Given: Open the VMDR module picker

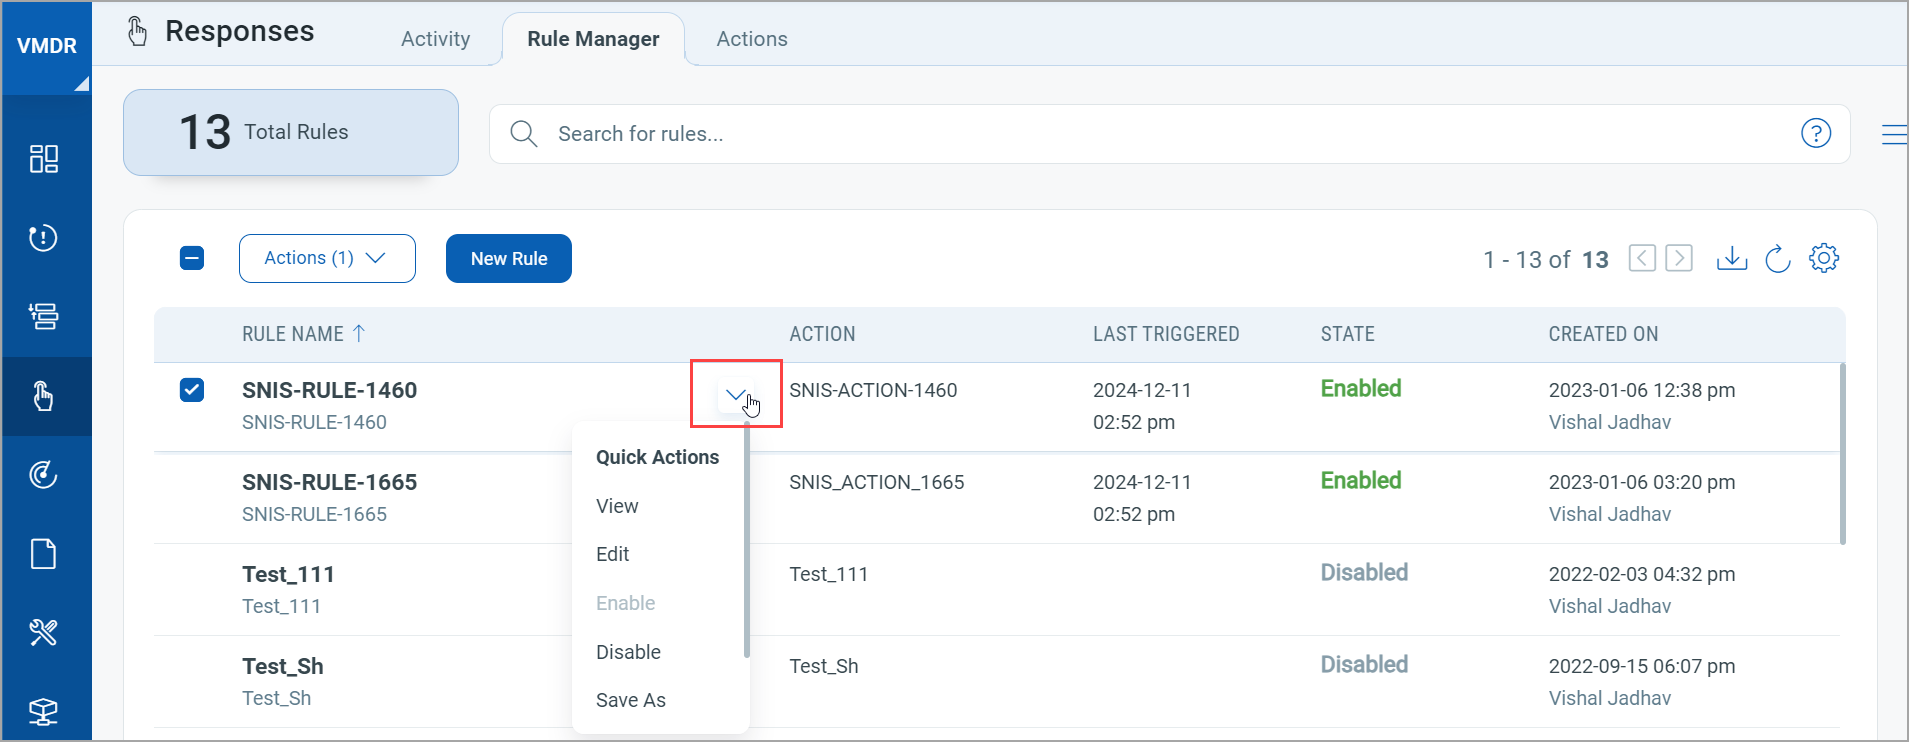Looking at the screenshot, I should point(46,46).
